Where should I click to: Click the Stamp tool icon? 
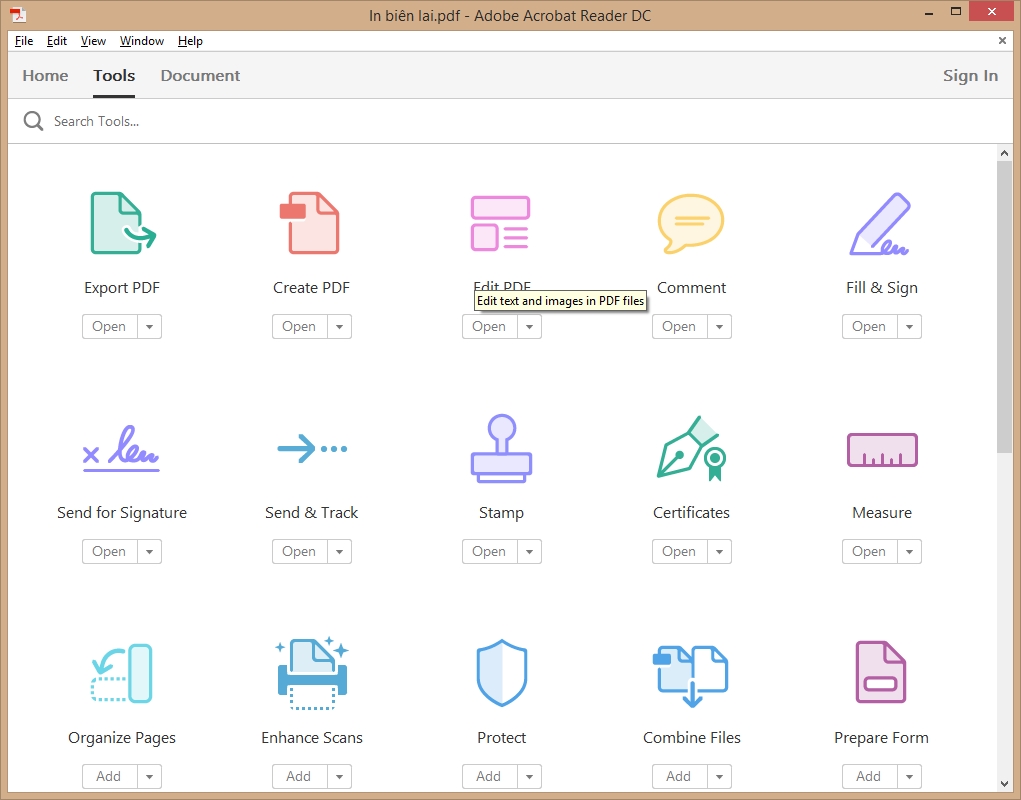pyautogui.click(x=501, y=448)
